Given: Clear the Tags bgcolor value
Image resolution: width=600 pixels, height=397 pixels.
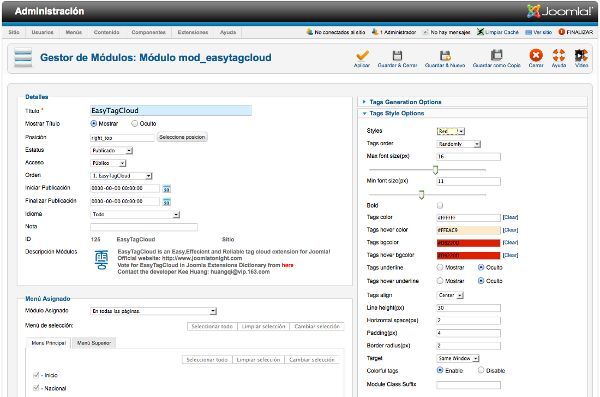Looking at the screenshot, I should pyautogui.click(x=510, y=242).
